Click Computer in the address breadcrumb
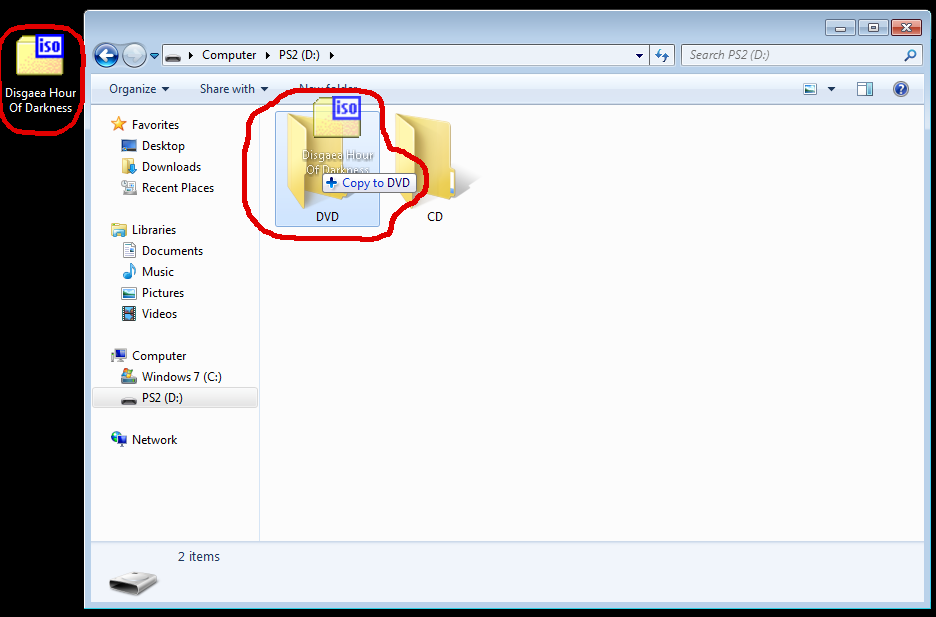 [229, 55]
